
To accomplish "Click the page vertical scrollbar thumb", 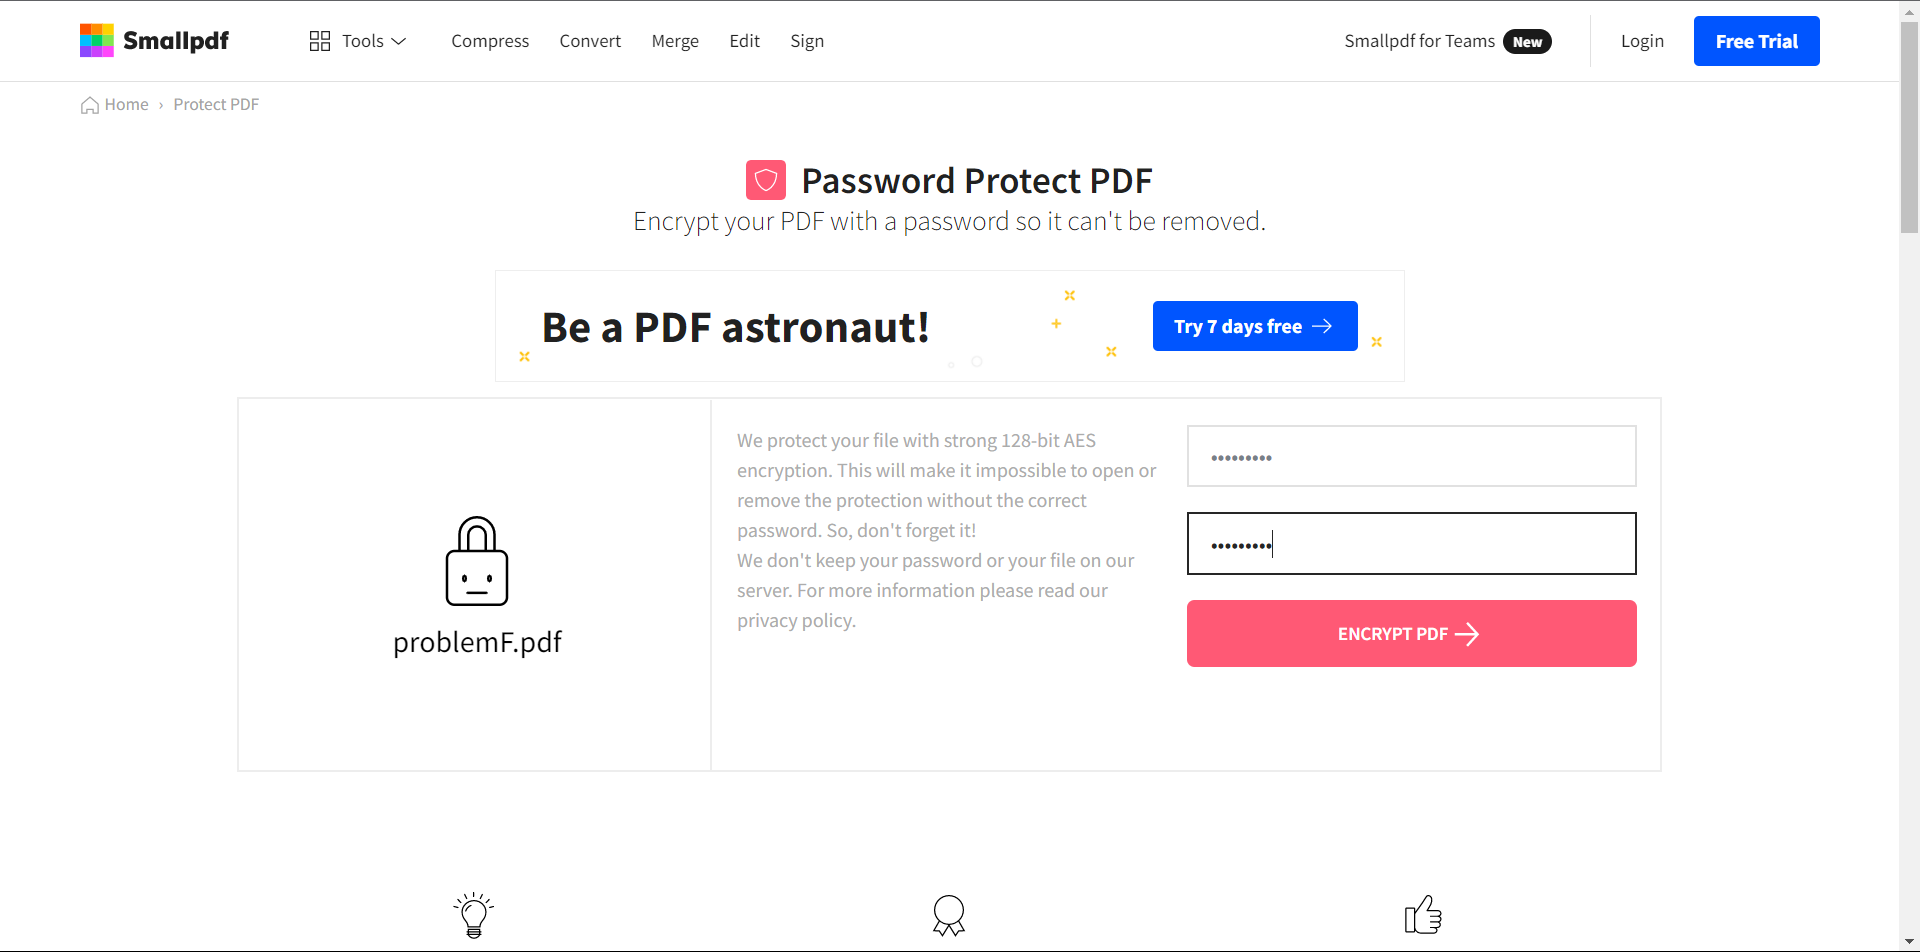I will [x=1910, y=127].
